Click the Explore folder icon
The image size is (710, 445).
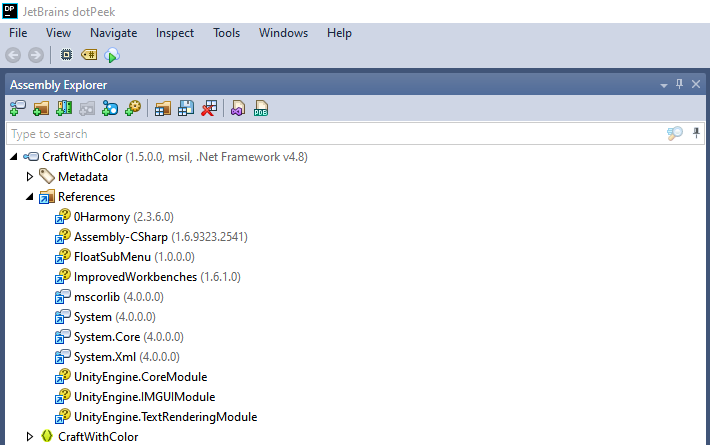pos(41,109)
